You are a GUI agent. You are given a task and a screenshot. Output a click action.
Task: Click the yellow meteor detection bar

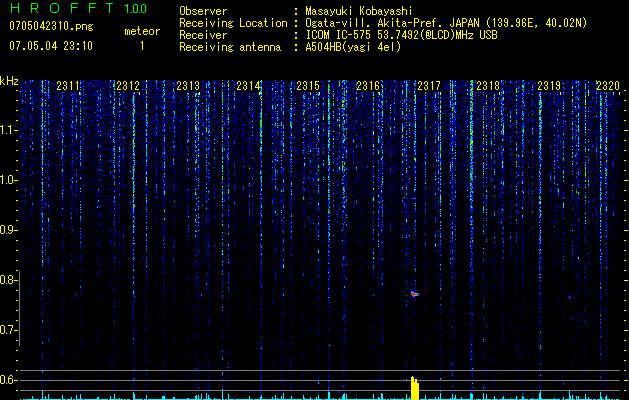pos(415,388)
